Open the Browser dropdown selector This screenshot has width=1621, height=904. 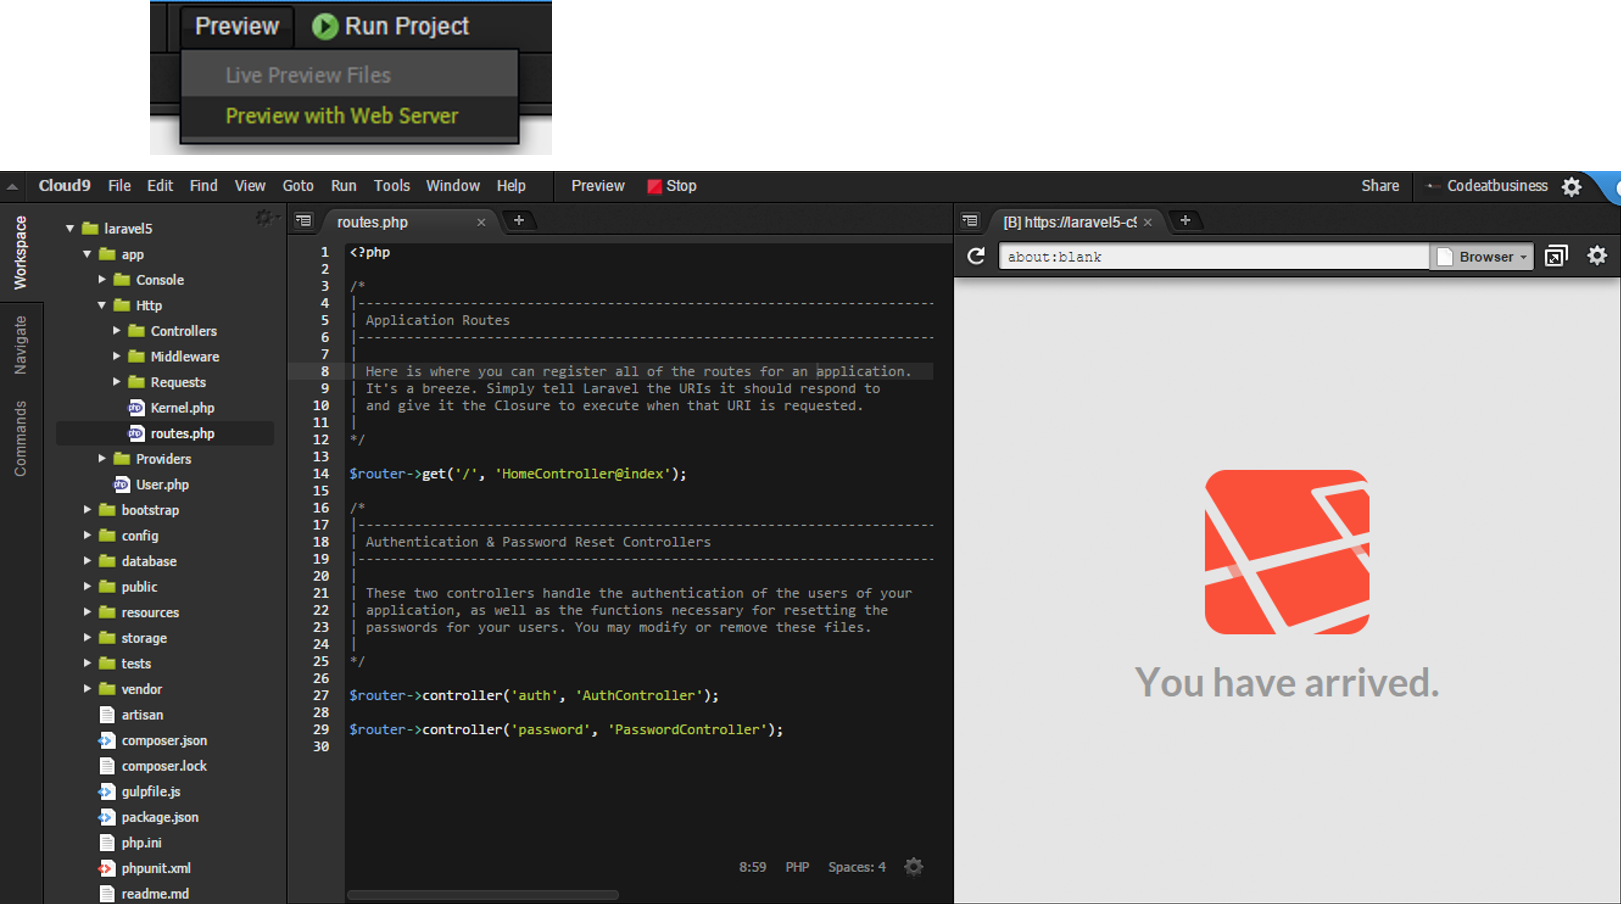(x=1484, y=257)
